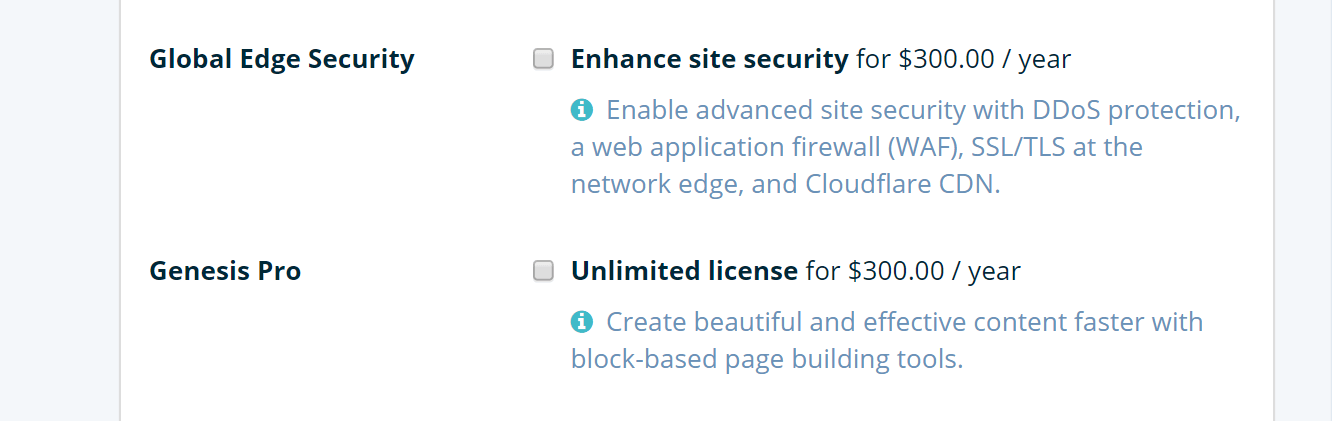Viewport: 1332px width, 421px height.
Task: Tick the Genesis Pro unlimited license checkbox
Action: point(543,271)
